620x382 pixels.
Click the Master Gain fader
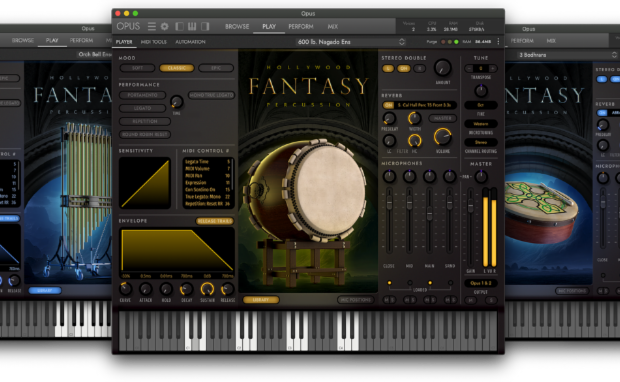pyautogui.click(x=471, y=205)
